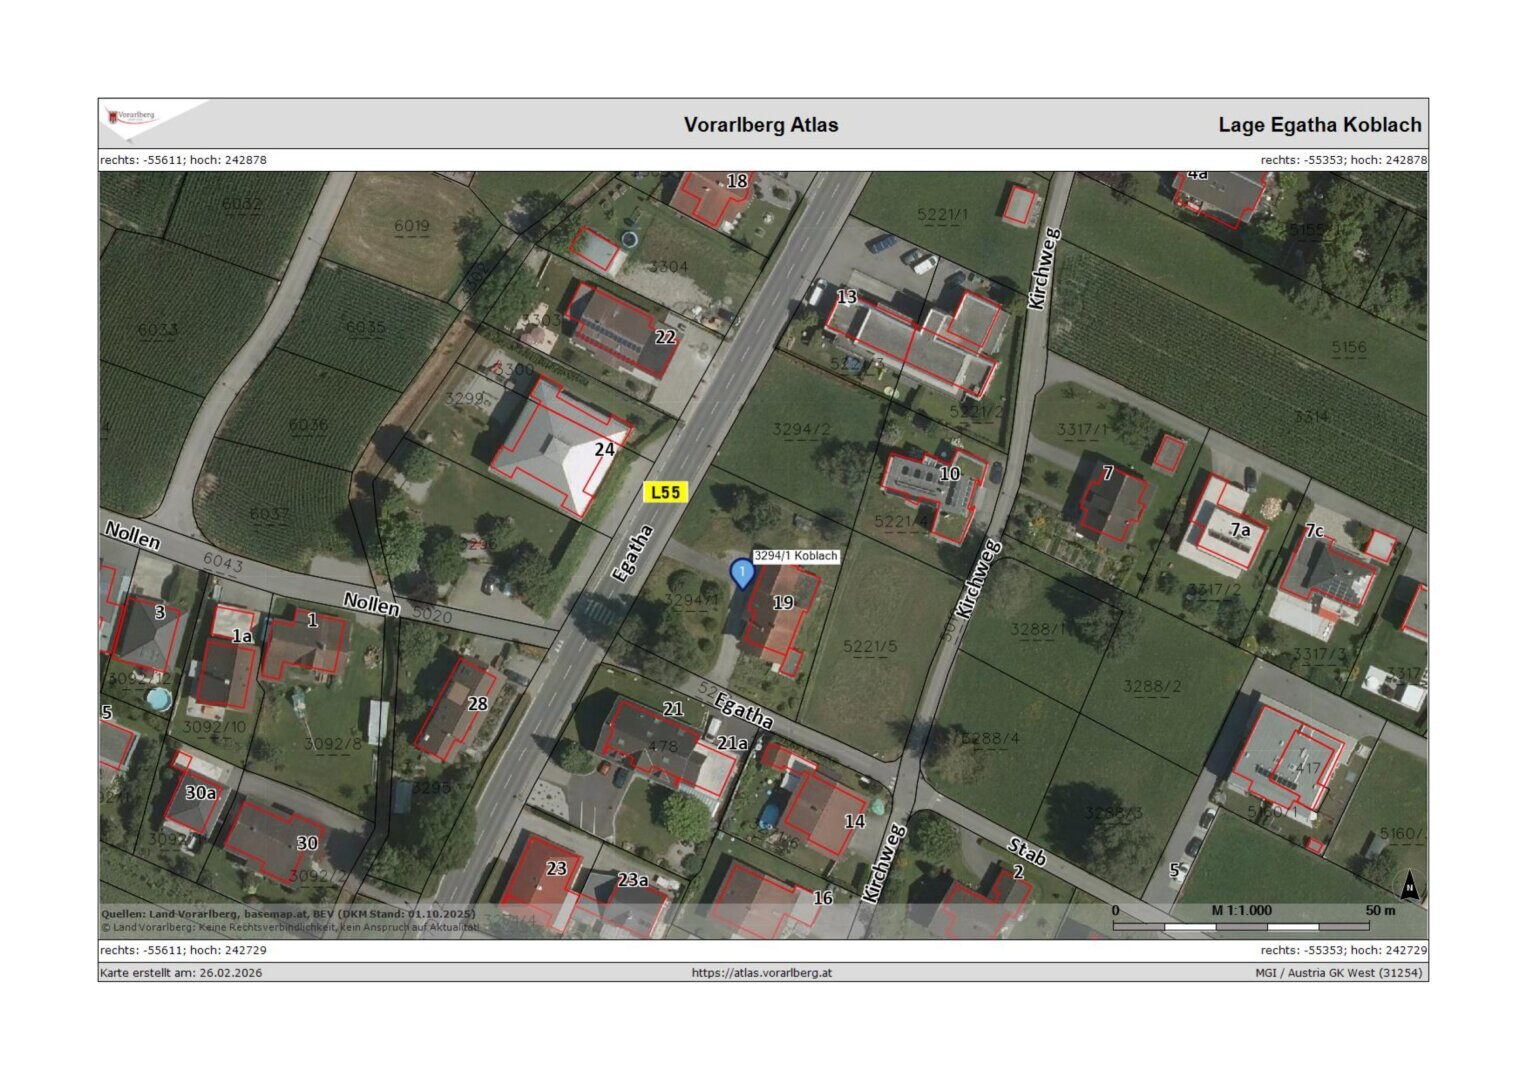Screen dimensions: 1527x1080
Task: Select parcel 6019 field
Action: tap(411, 226)
